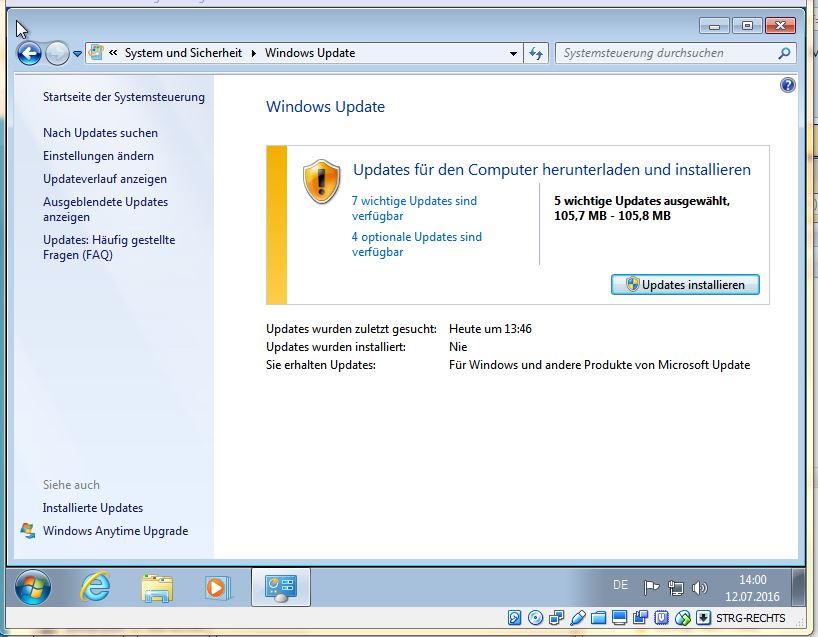The image size is (818, 637).
Task: Click the Show desktop strip beside clock
Action: point(798,587)
